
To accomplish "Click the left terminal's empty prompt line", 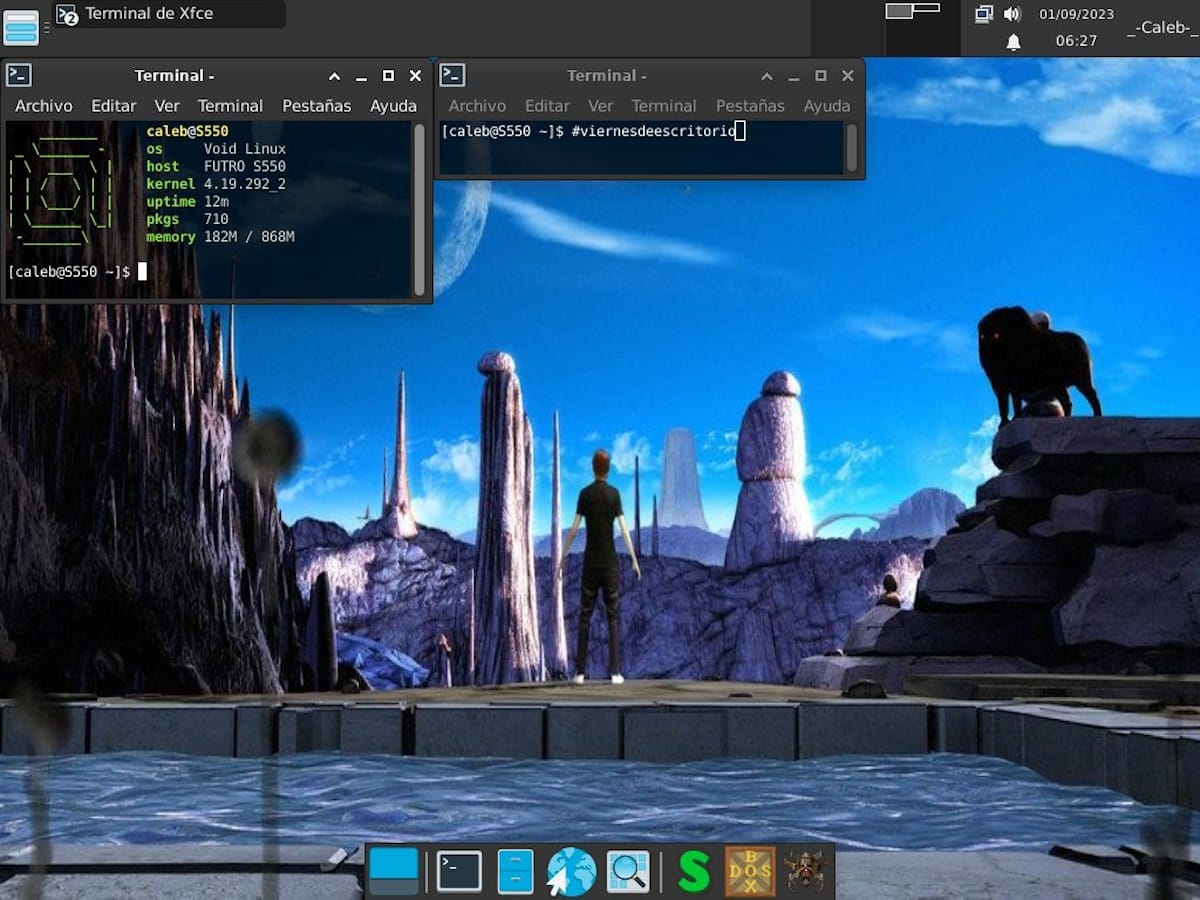I will 210,272.
